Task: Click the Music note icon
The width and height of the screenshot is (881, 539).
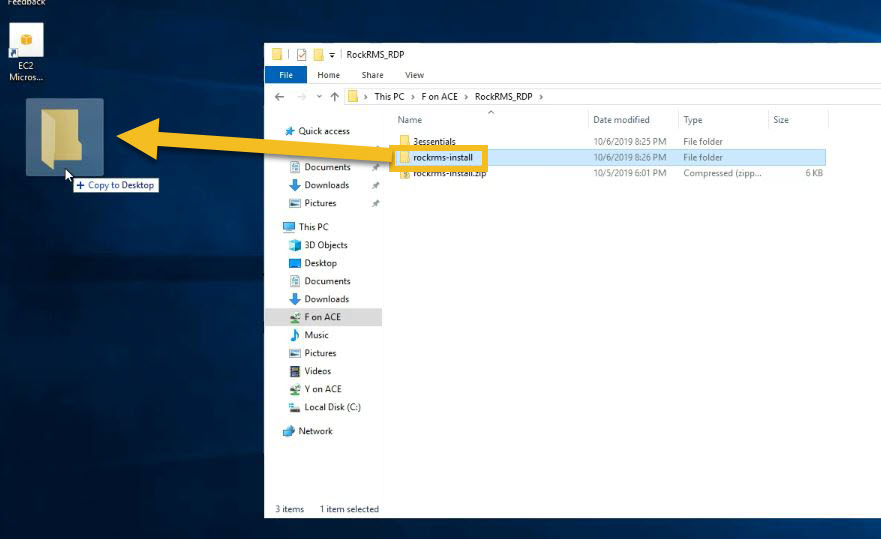Action: pos(294,335)
